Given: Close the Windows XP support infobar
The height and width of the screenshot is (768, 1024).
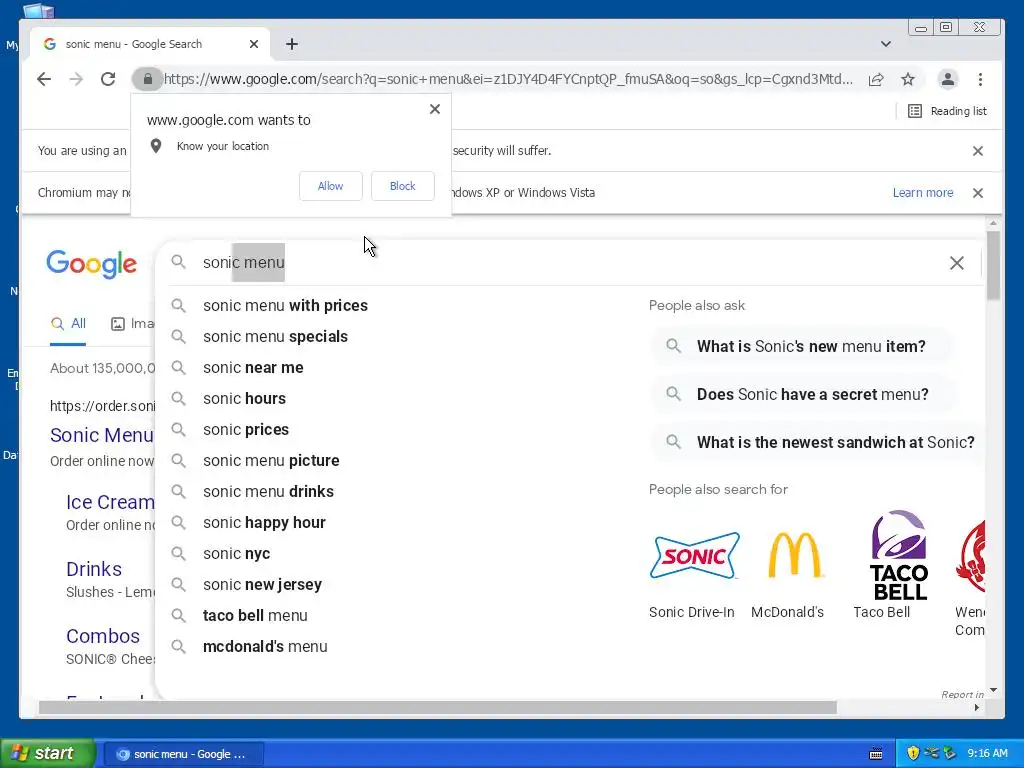Looking at the screenshot, I should coord(978,193).
